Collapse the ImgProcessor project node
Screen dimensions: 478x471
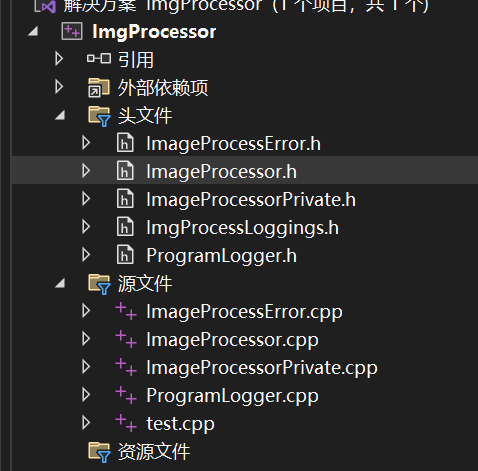coord(33,32)
